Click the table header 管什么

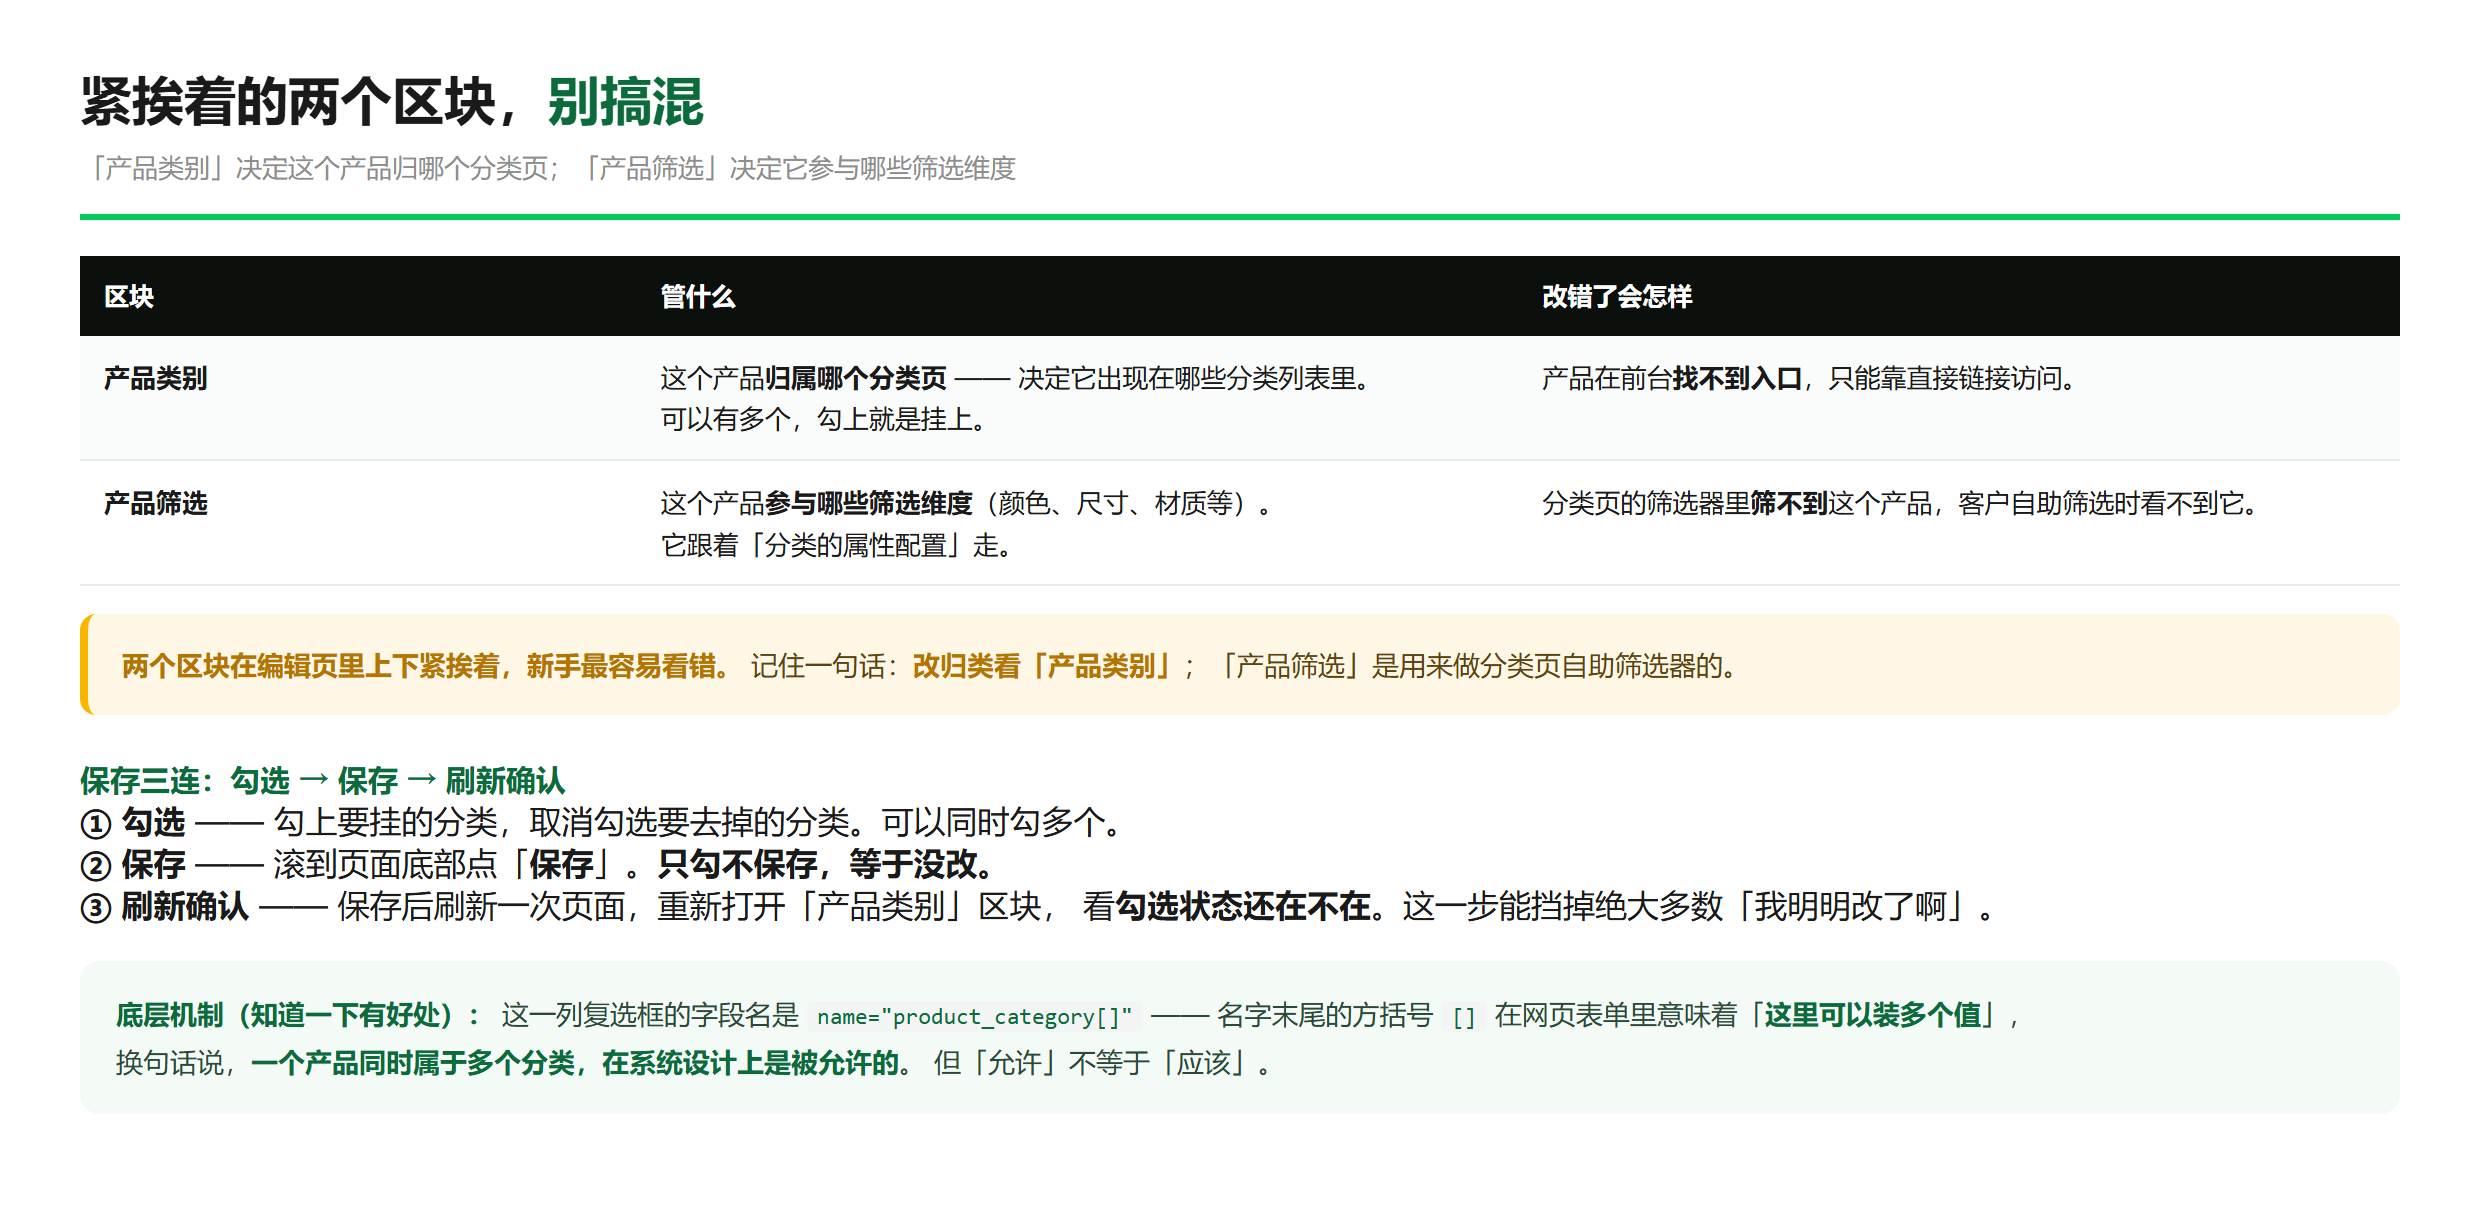(x=698, y=296)
